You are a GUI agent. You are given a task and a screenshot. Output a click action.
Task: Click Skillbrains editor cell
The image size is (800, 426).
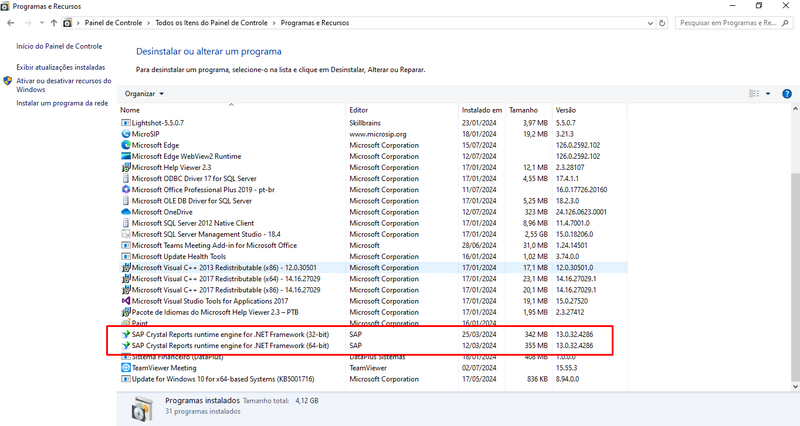pyautogui.click(x=365, y=123)
